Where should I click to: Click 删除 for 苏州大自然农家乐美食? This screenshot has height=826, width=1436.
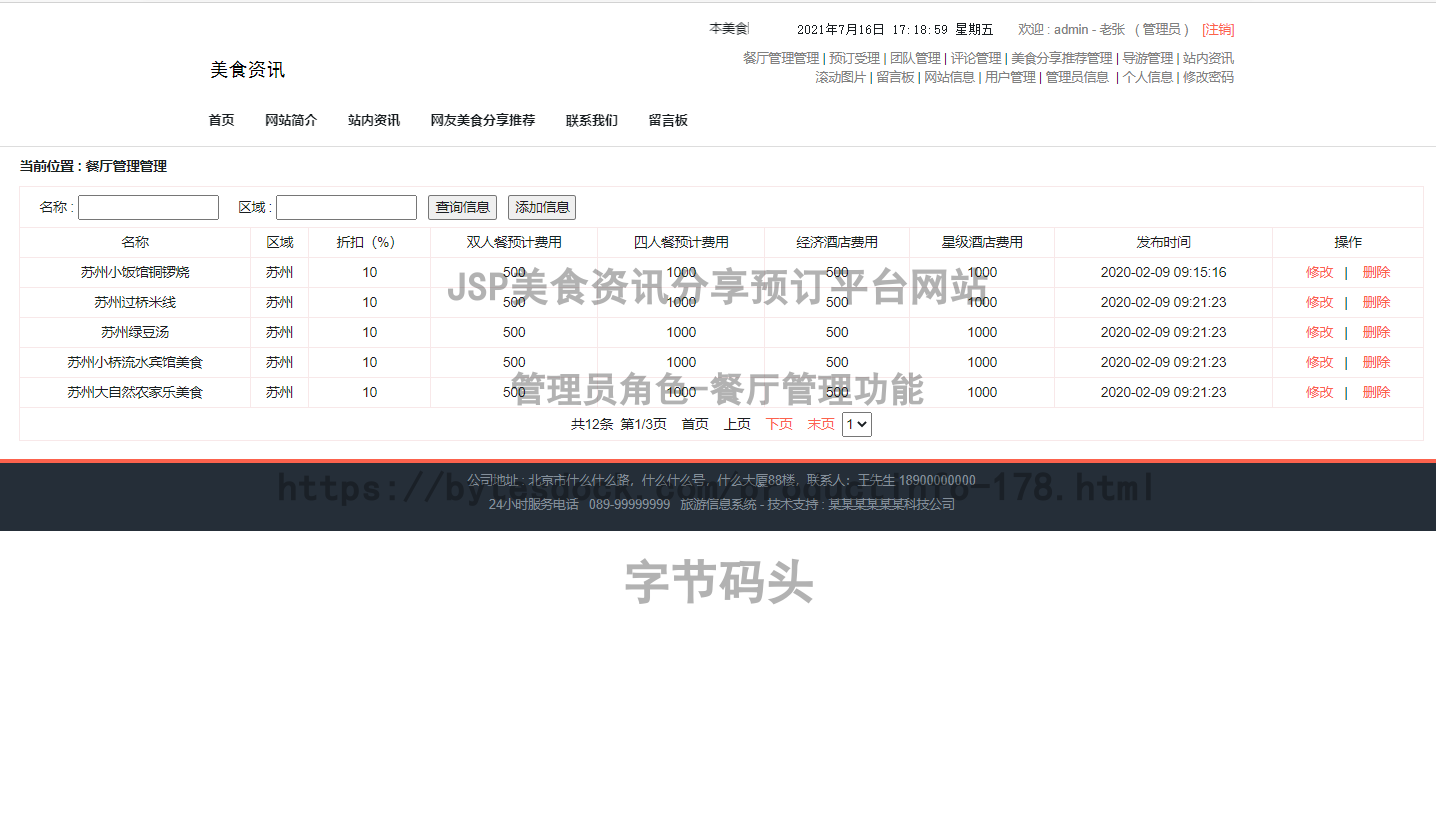click(x=1376, y=392)
